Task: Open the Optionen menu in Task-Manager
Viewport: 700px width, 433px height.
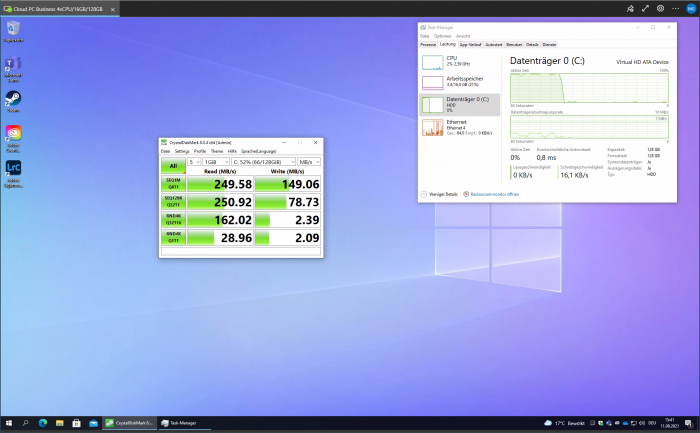Action: [442, 36]
